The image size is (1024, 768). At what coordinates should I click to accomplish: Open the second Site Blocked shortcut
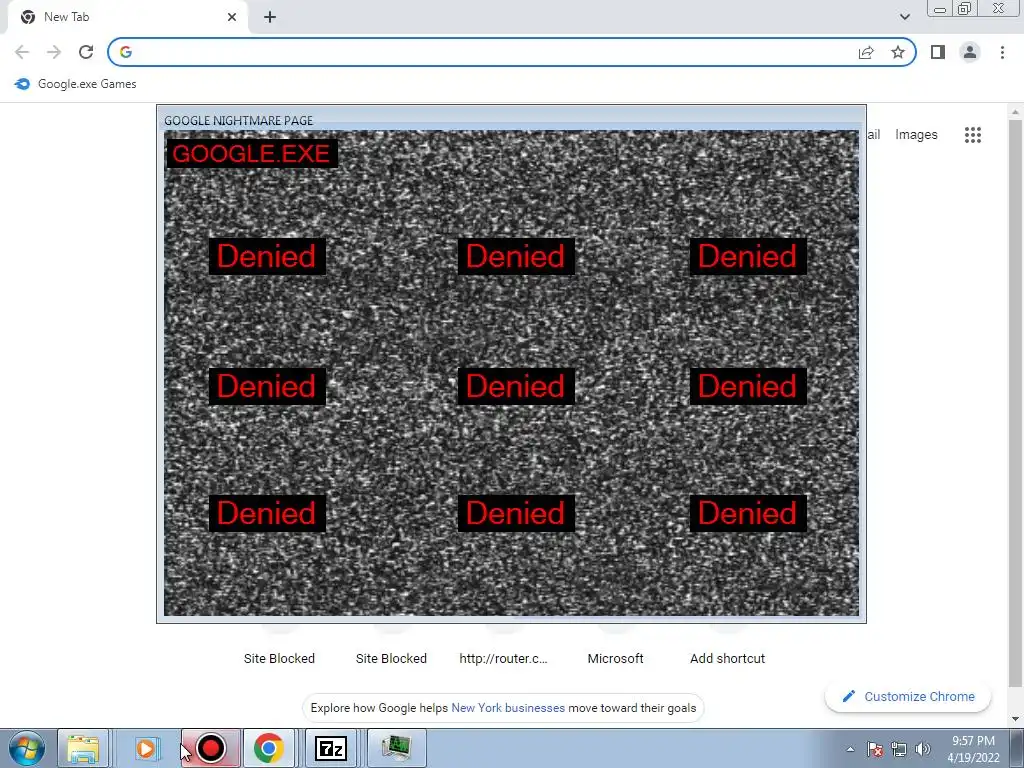[x=391, y=658]
